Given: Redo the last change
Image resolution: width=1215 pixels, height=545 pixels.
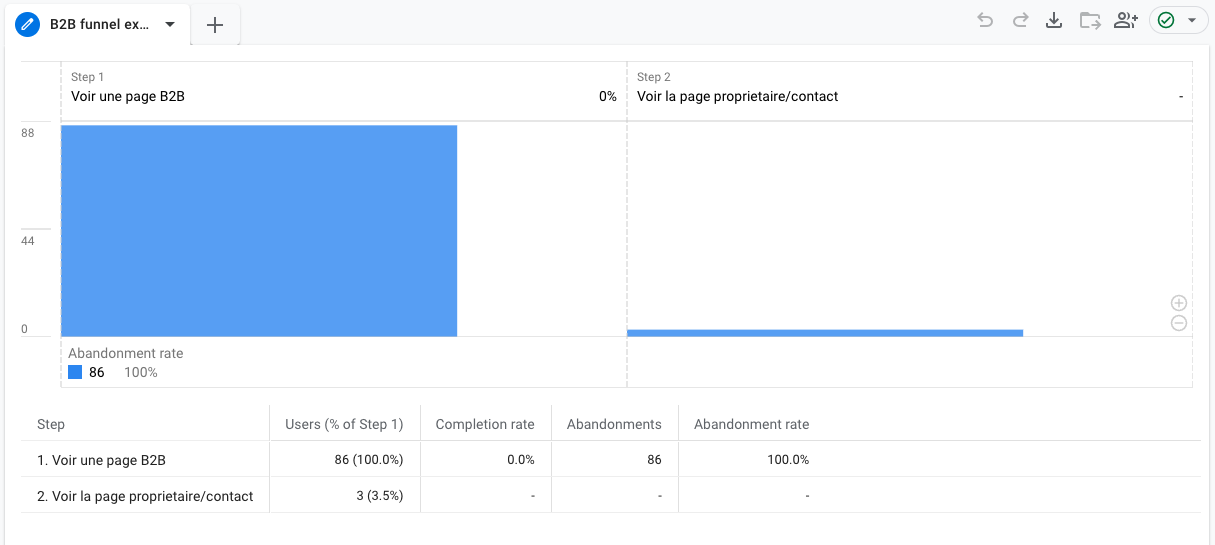Looking at the screenshot, I should coord(1020,21).
